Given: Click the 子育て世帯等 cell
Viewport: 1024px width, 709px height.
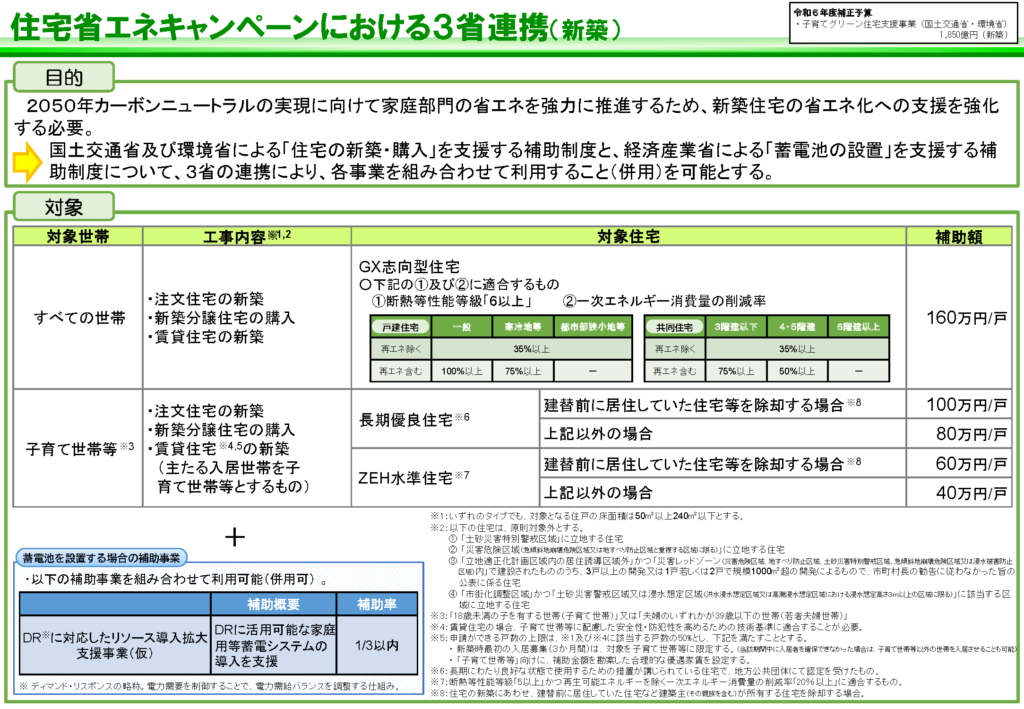Looking at the screenshot, I should 79,449.
